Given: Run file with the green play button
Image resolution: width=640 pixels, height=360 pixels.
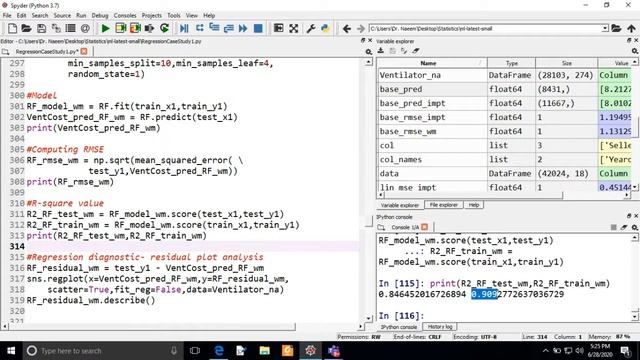Looking at the screenshot, I should 105,29.
